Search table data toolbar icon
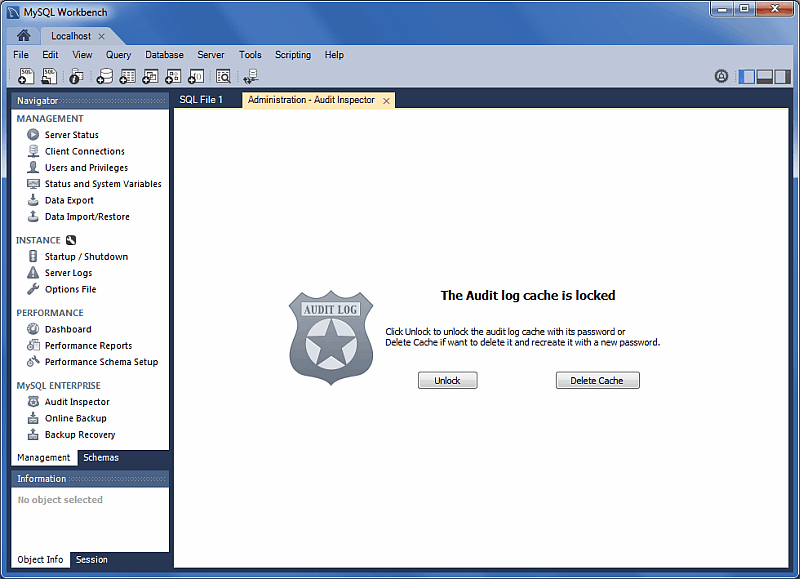 tap(223, 76)
